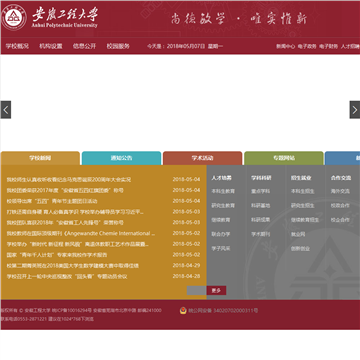
Task: Go to previous banner slide
Action: [x=6, y=110]
